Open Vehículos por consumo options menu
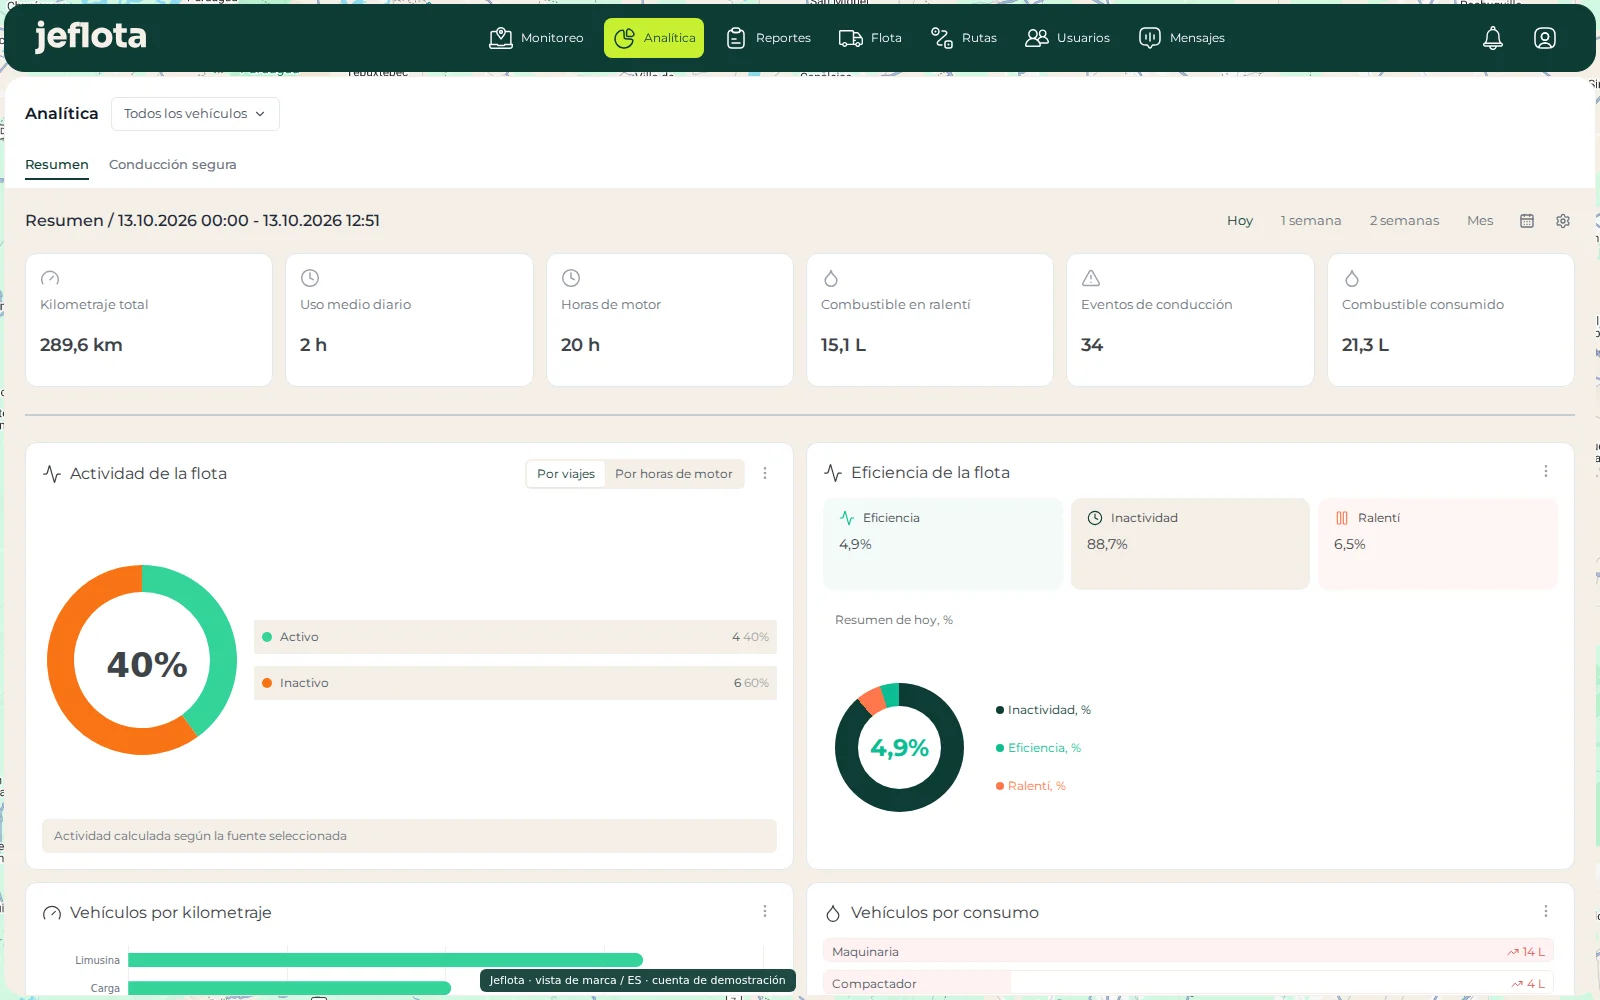Image resolution: width=1600 pixels, height=1000 pixels. (x=1546, y=911)
